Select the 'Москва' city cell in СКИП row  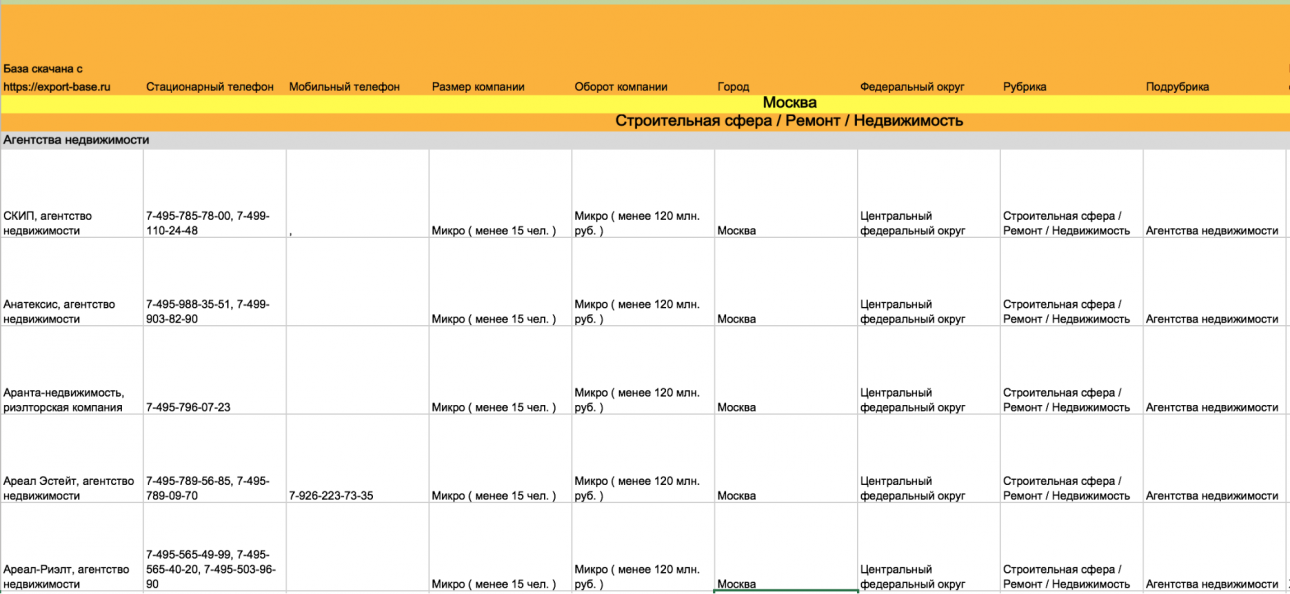tap(787, 194)
